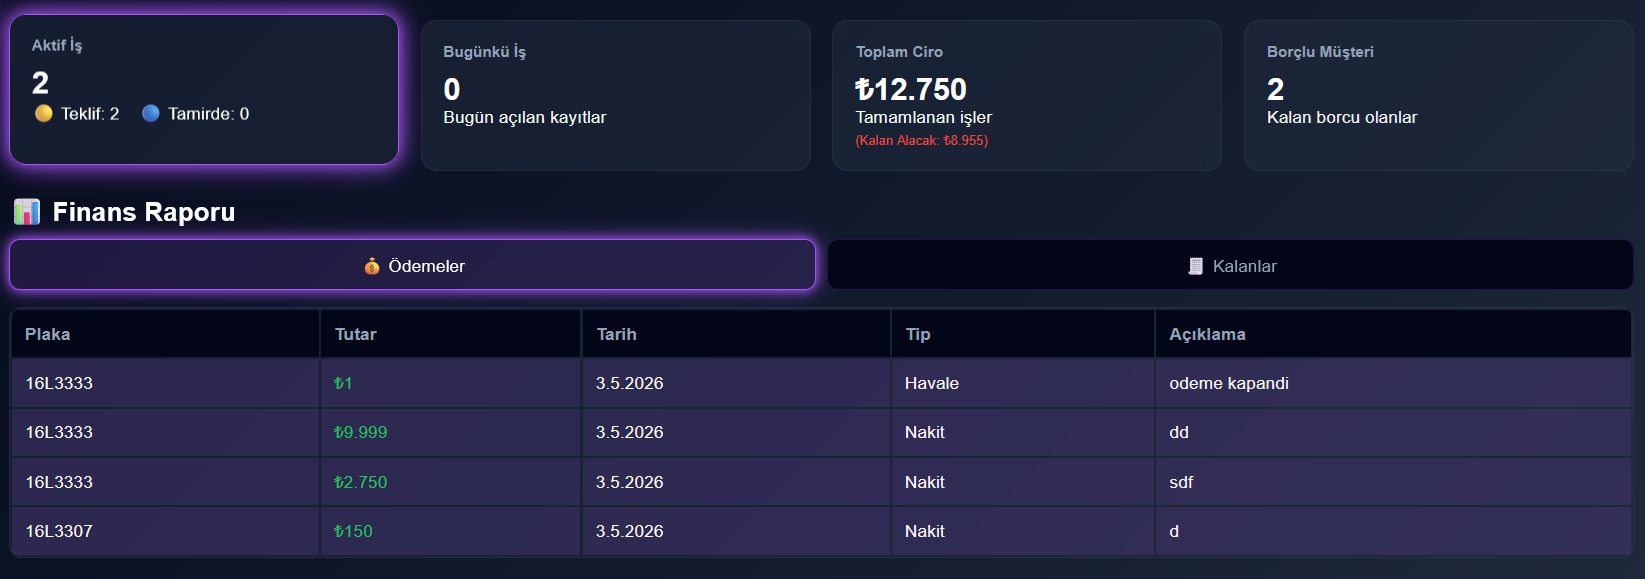This screenshot has height=579, width=1645.
Task: Click the money bag icon in Ödemeler tab
Action: click(x=372, y=266)
